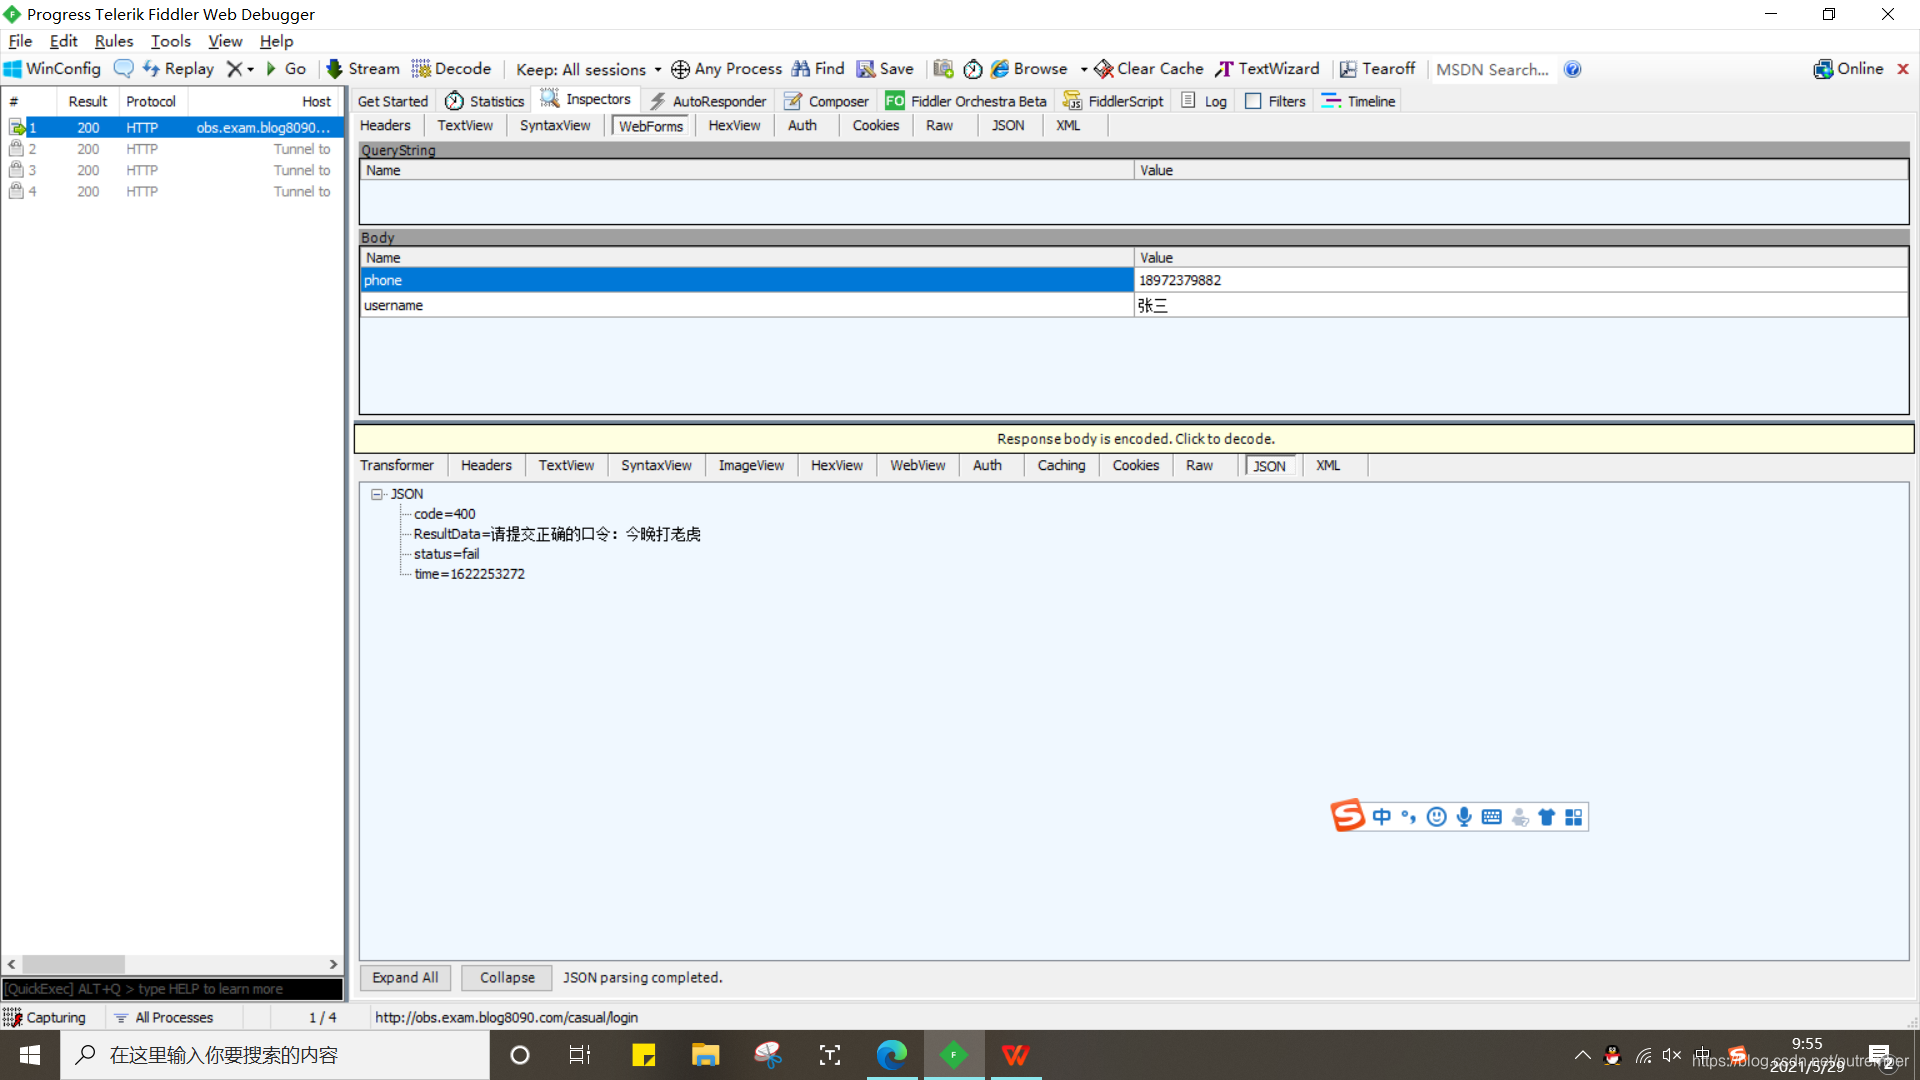Viewport: 1920px width, 1080px height.
Task: Switch to Statistics tab
Action: pyautogui.click(x=485, y=101)
